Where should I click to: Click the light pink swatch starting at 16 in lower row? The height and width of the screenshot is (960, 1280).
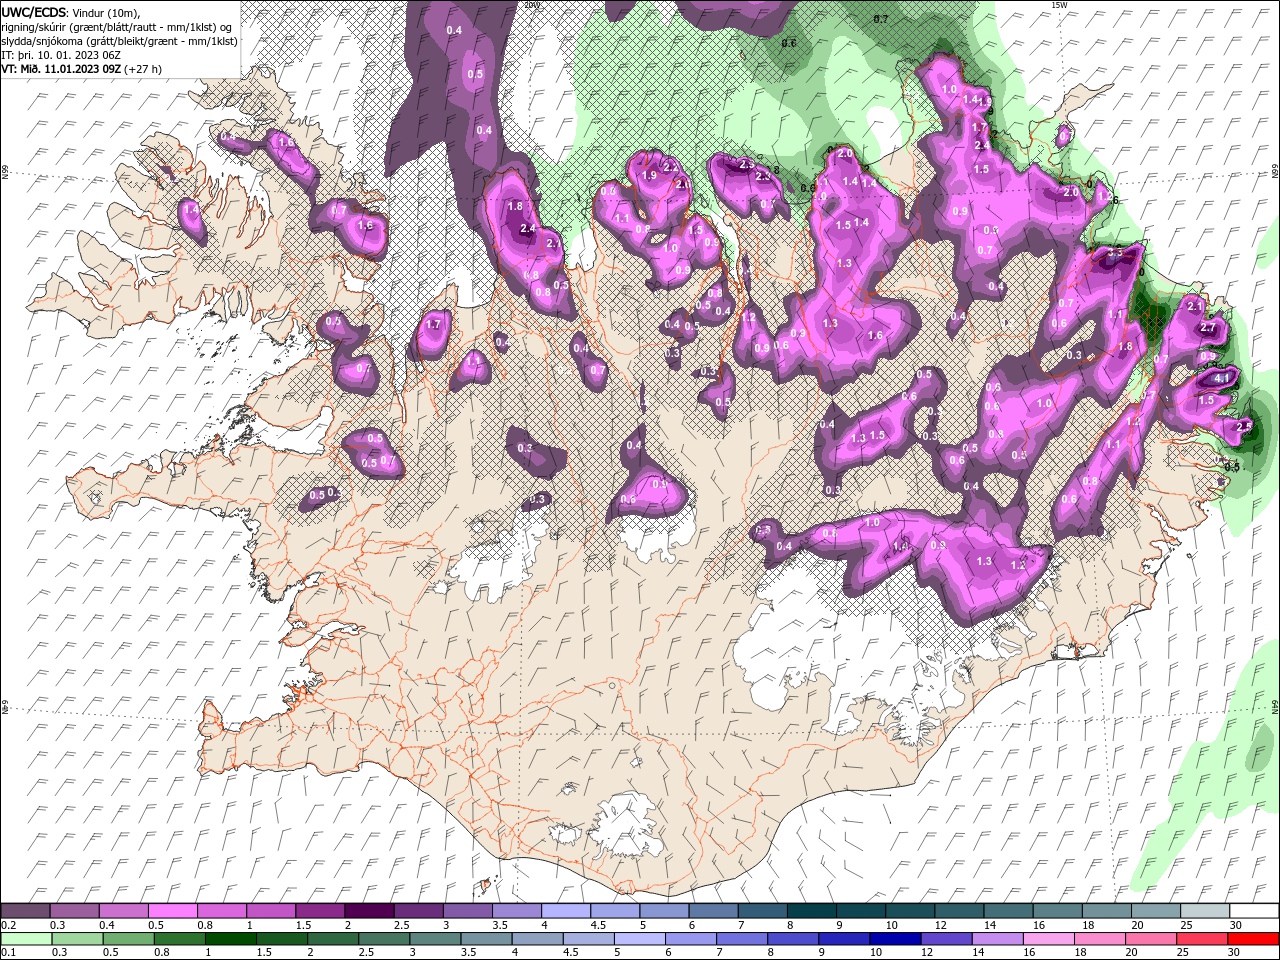[x=1047, y=939]
